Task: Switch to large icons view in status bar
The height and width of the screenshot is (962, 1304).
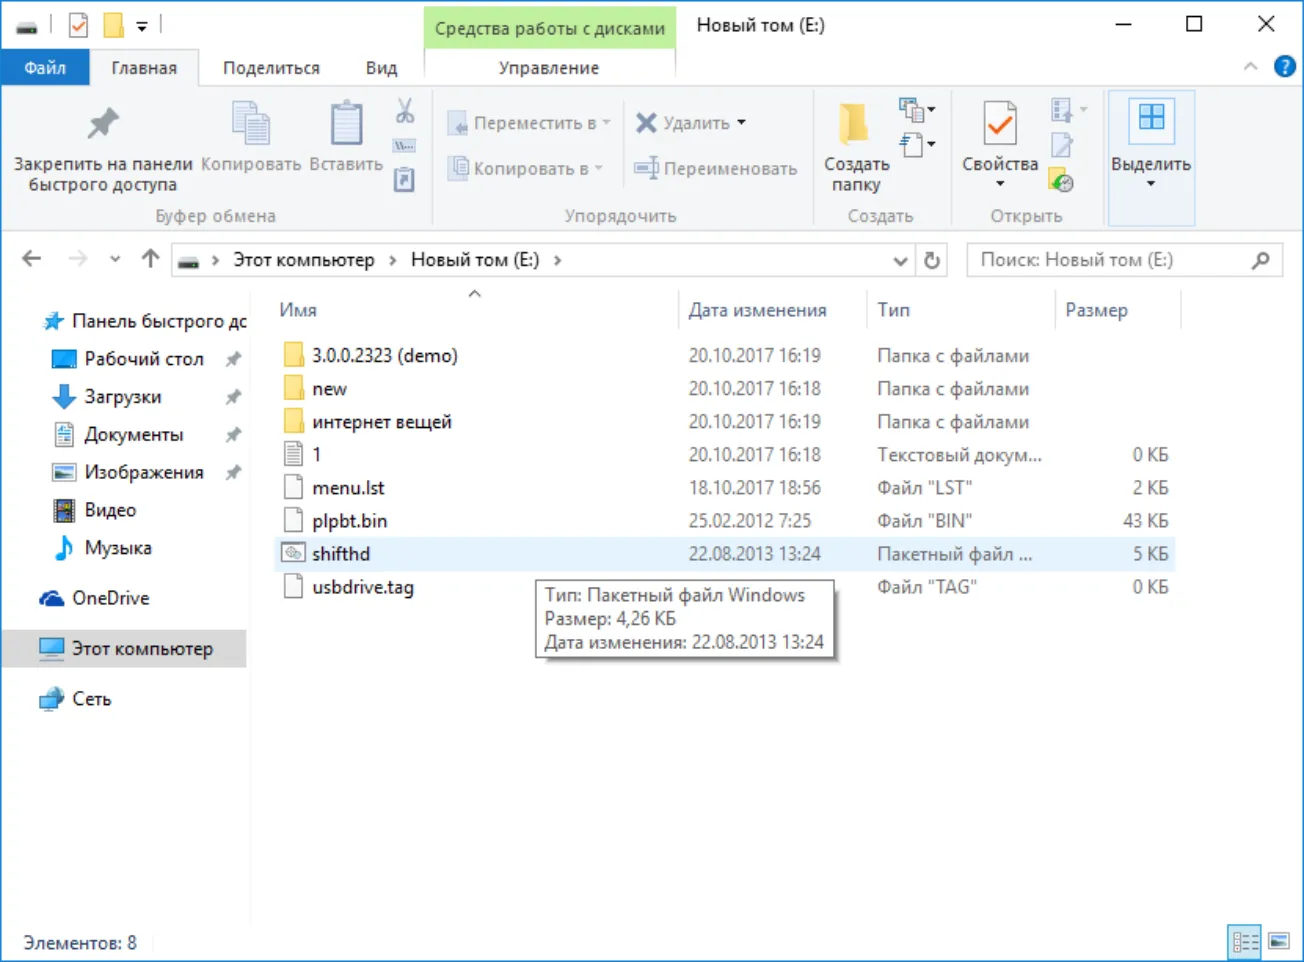Action: (x=1279, y=942)
